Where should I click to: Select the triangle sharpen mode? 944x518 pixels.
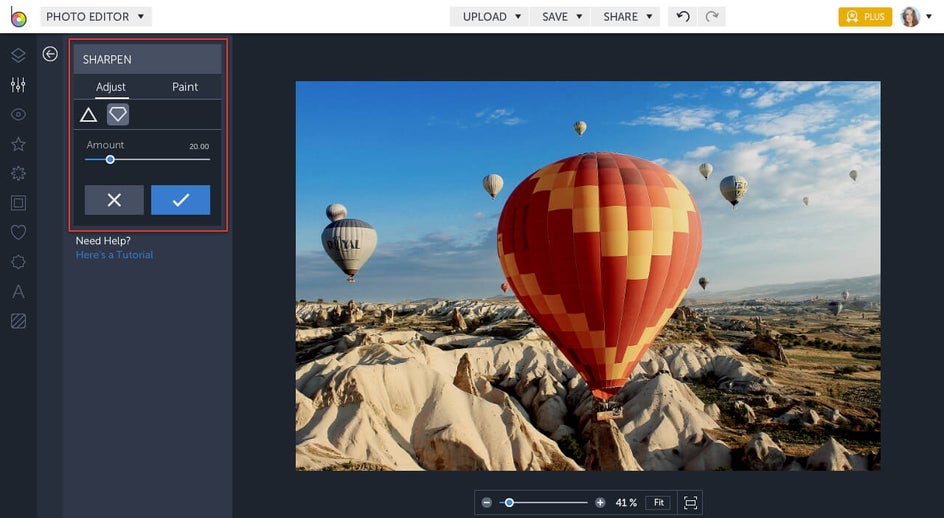(x=88, y=115)
